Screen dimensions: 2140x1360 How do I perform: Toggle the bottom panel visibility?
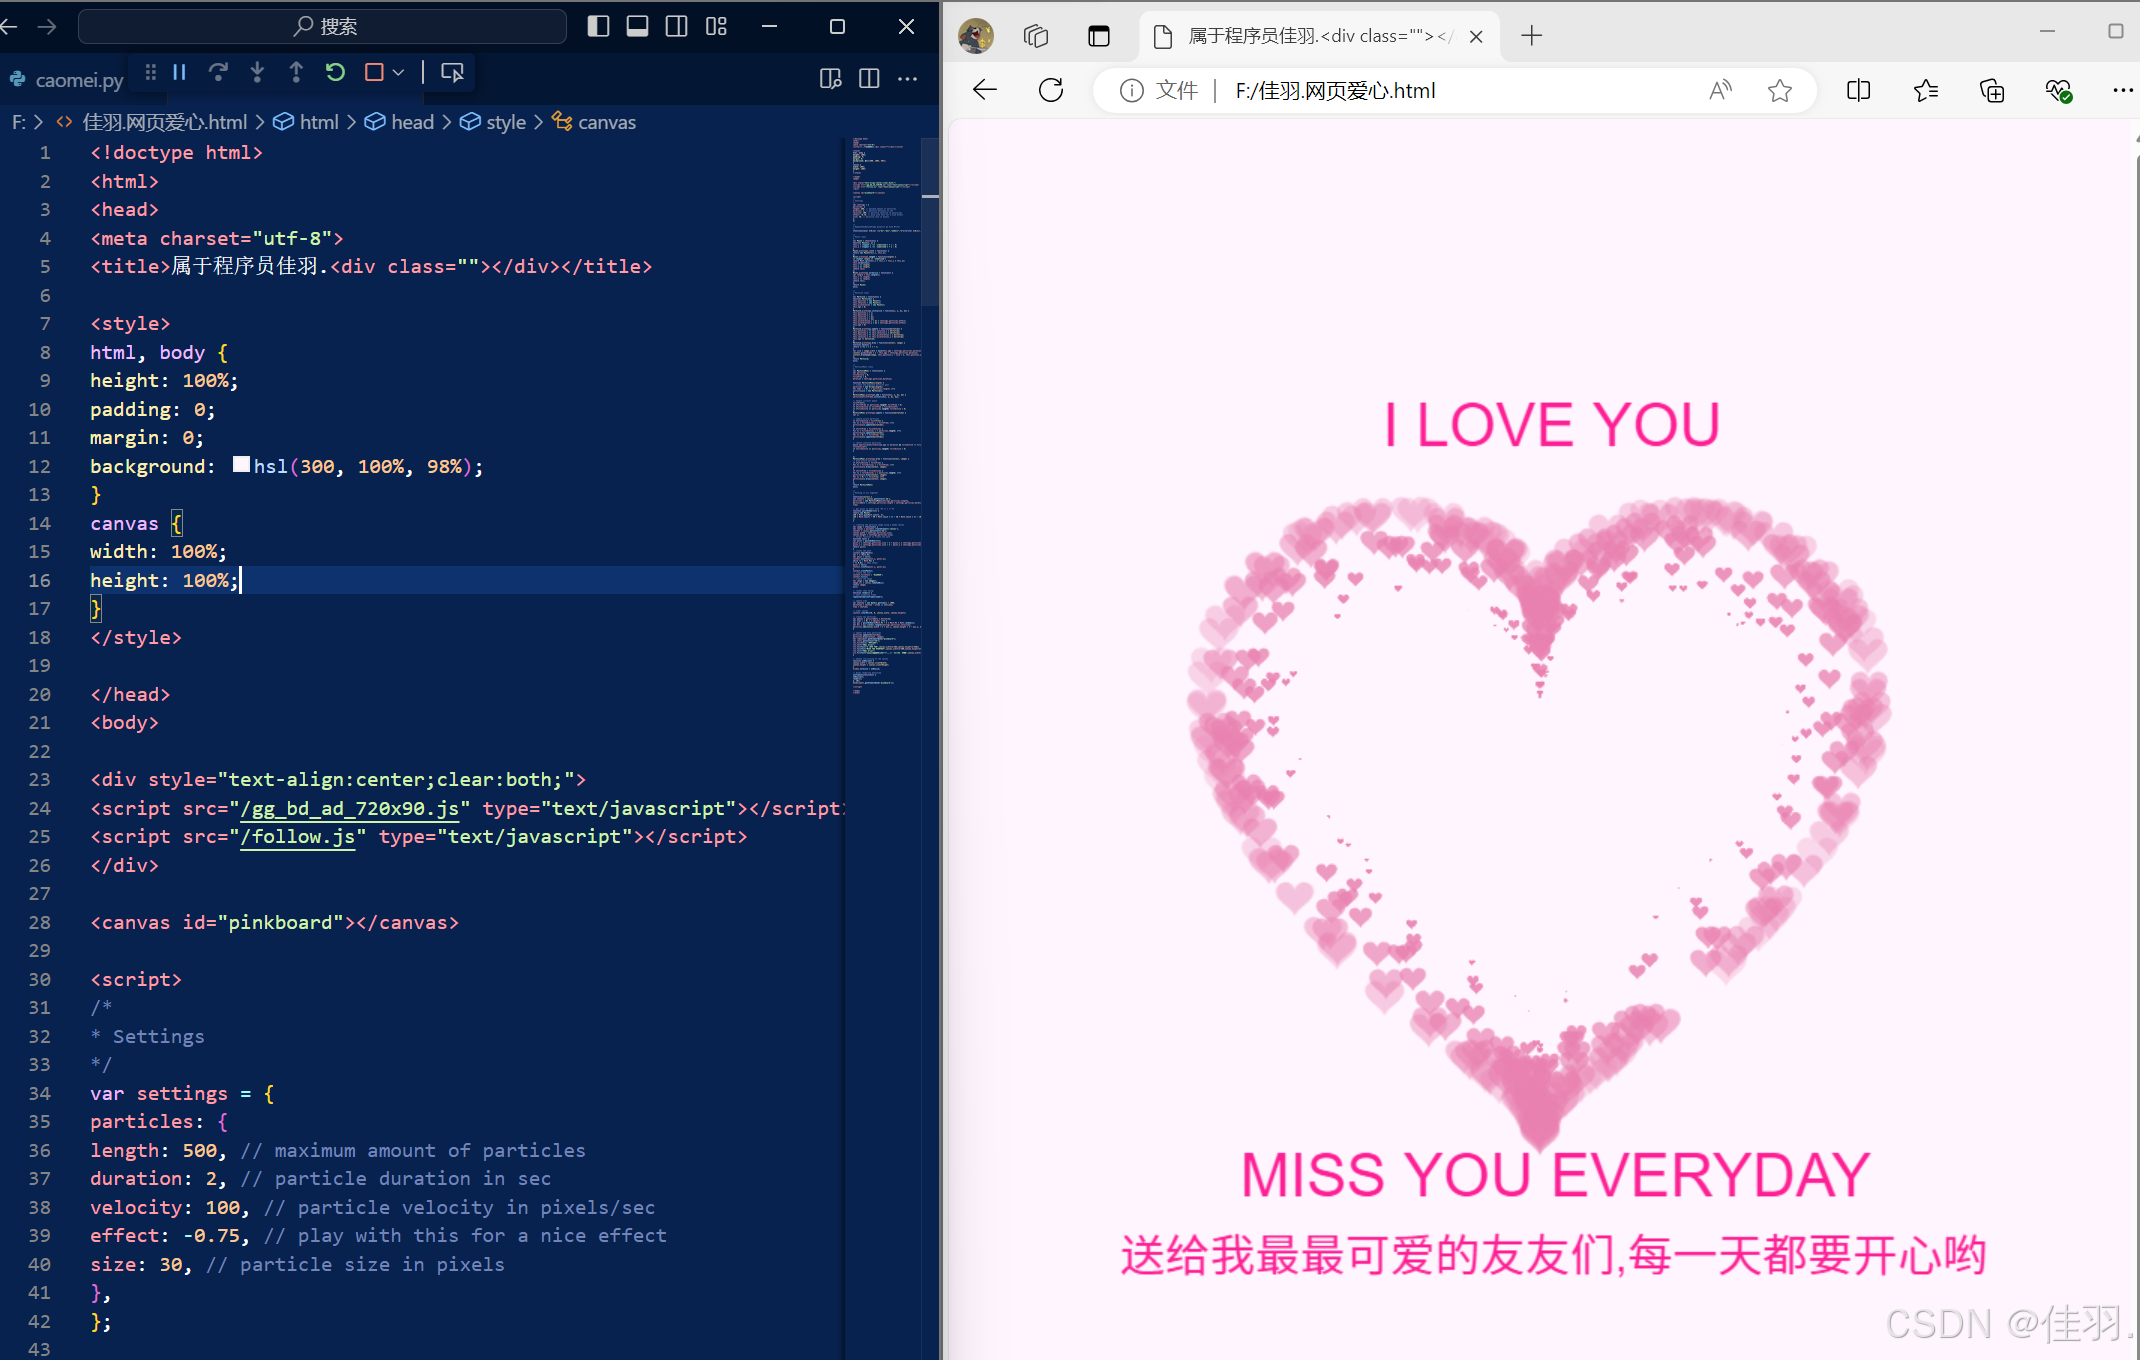[x=637, y=26]
